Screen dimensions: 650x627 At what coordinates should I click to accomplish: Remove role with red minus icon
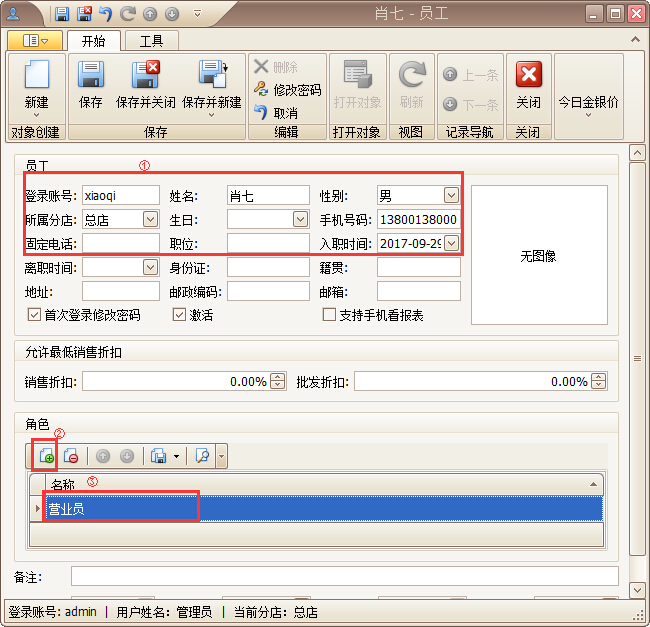pyautogui.click(x=71, y=456)
